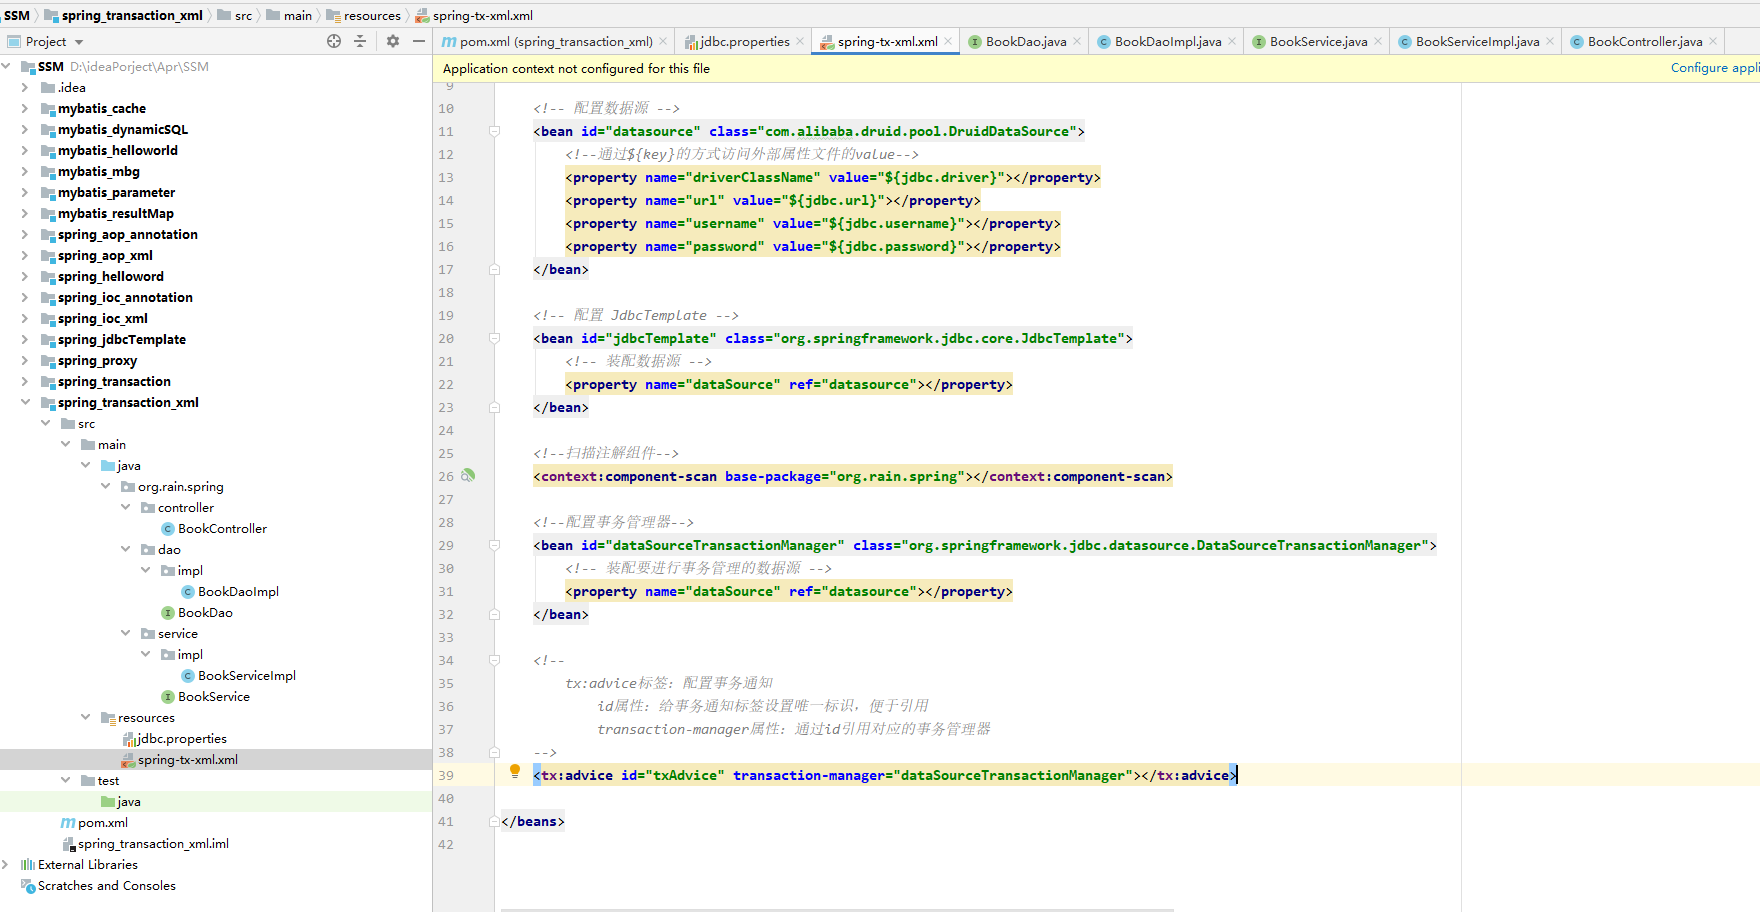Click the locate/select opened file target icon
The width and height of the screenshot is (1760, 912).
tap(334, 41)
